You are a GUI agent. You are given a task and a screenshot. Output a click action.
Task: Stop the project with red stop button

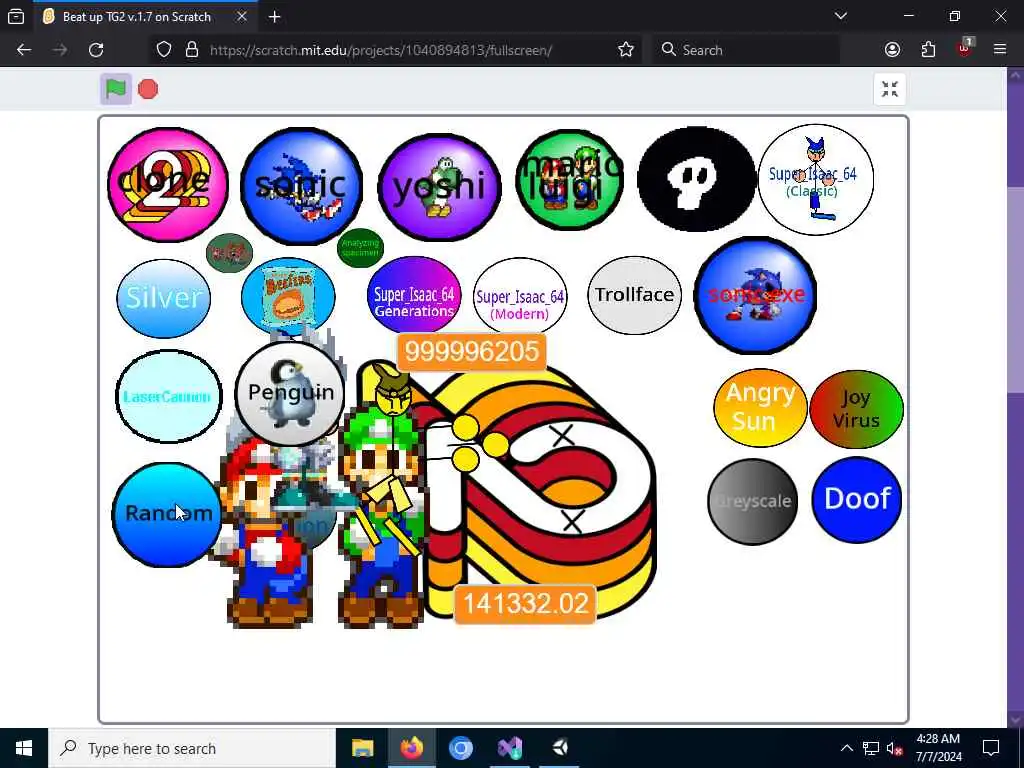(x=148, y=89)
